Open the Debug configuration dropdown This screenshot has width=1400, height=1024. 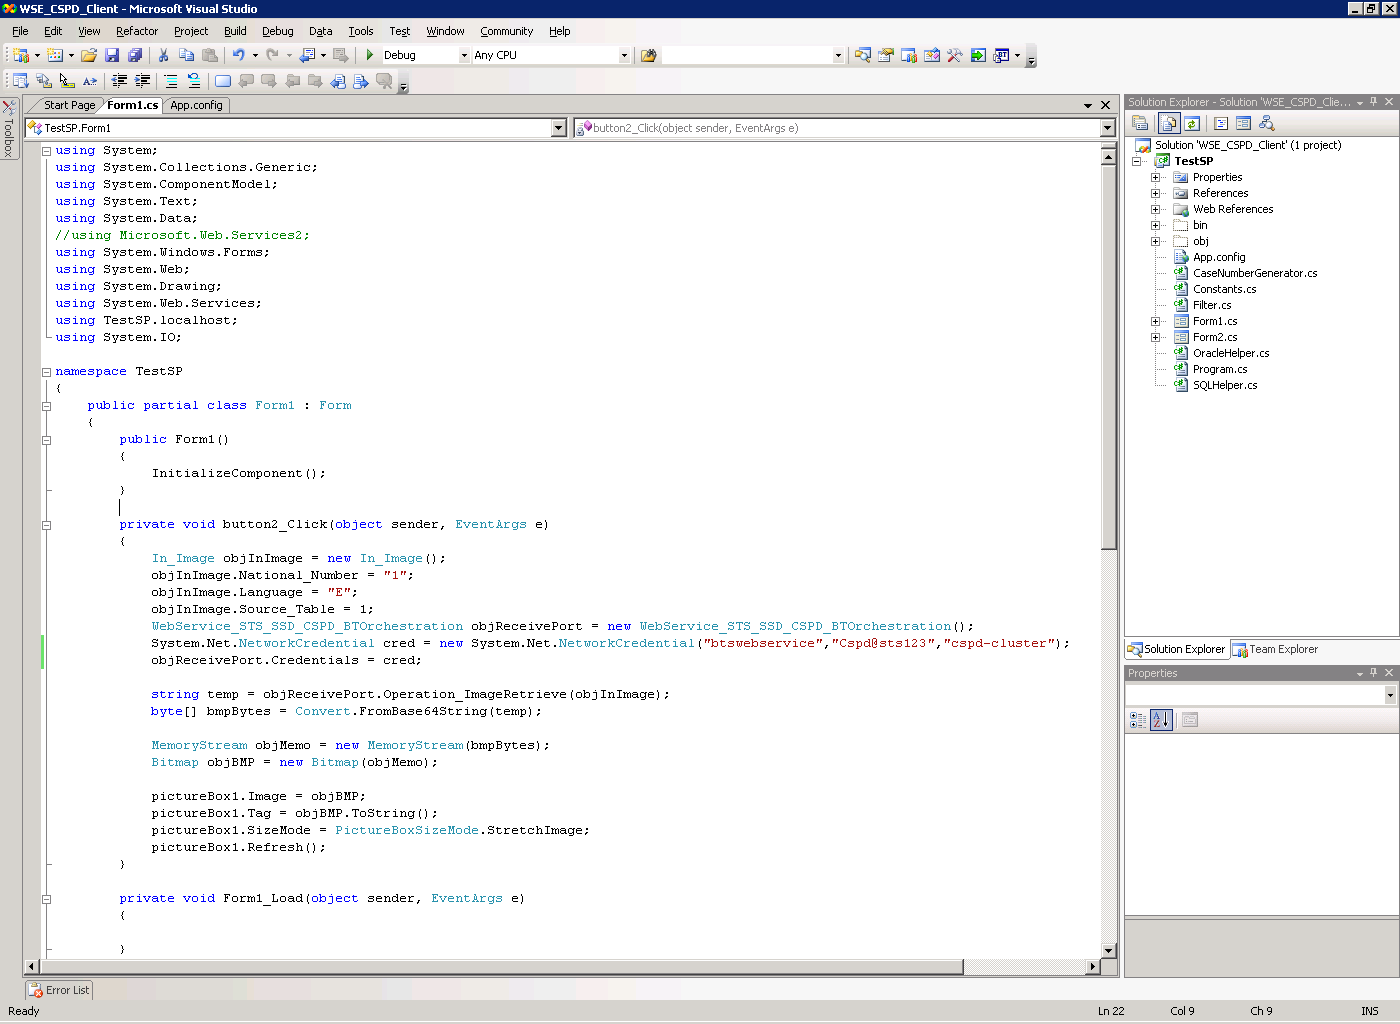tap(464, 56)
